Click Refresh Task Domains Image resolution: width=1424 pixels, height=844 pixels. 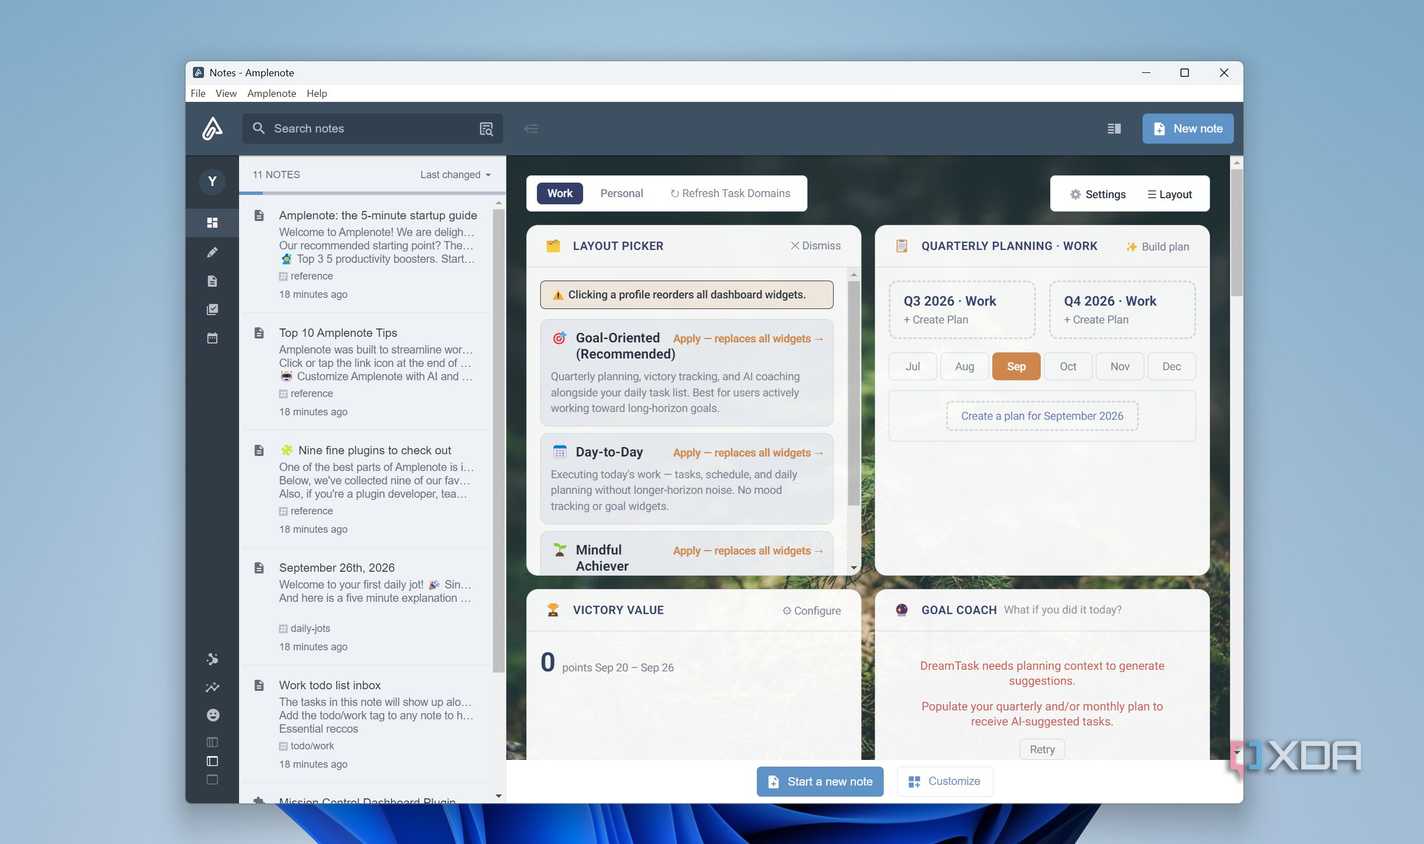(x=730, y=193)
